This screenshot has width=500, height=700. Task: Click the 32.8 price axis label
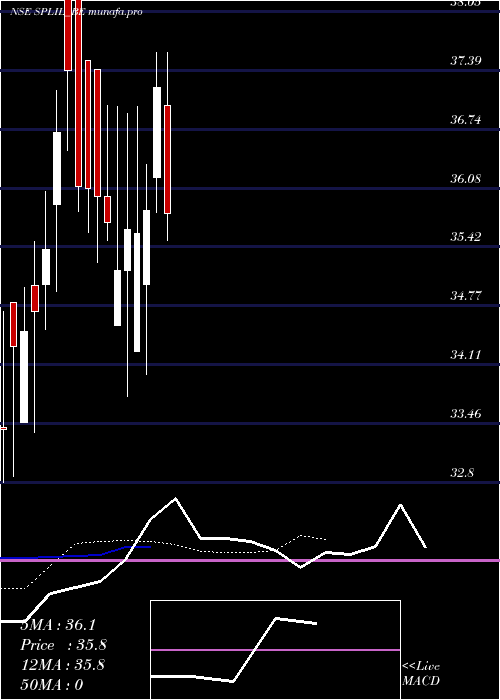462,472
